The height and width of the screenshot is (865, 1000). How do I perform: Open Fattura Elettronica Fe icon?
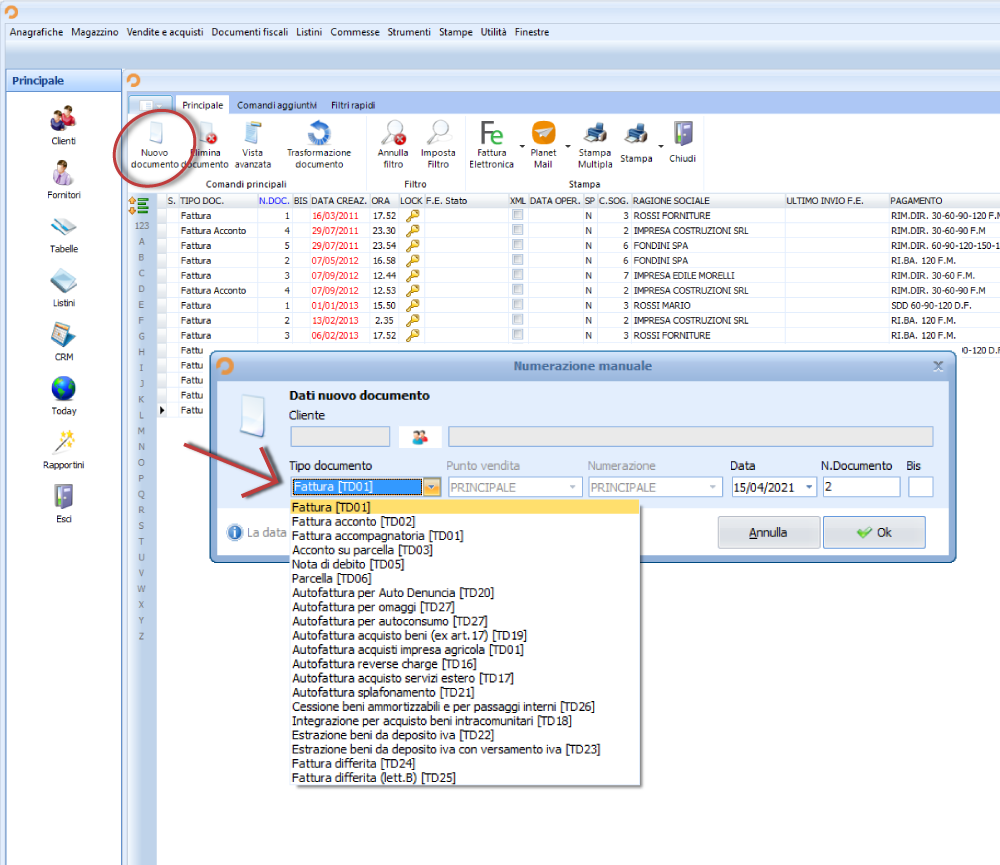click(491, 145)
